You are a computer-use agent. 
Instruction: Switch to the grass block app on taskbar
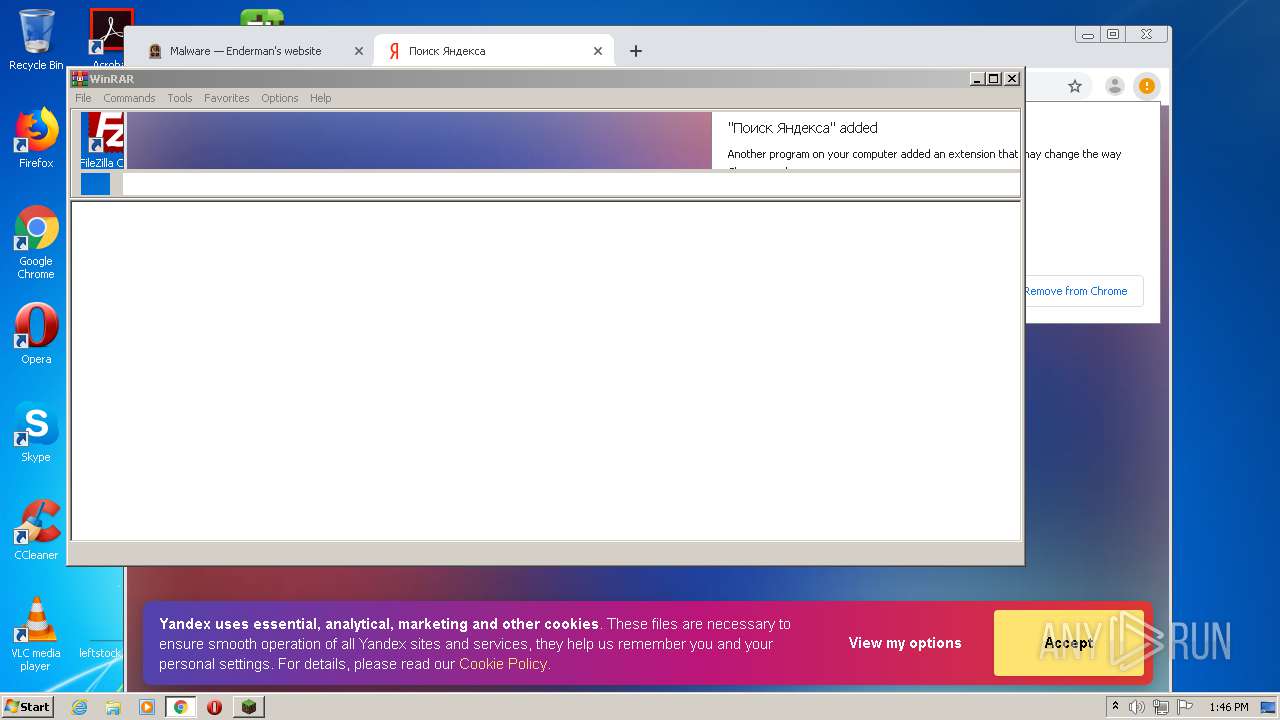click(248, 707)
